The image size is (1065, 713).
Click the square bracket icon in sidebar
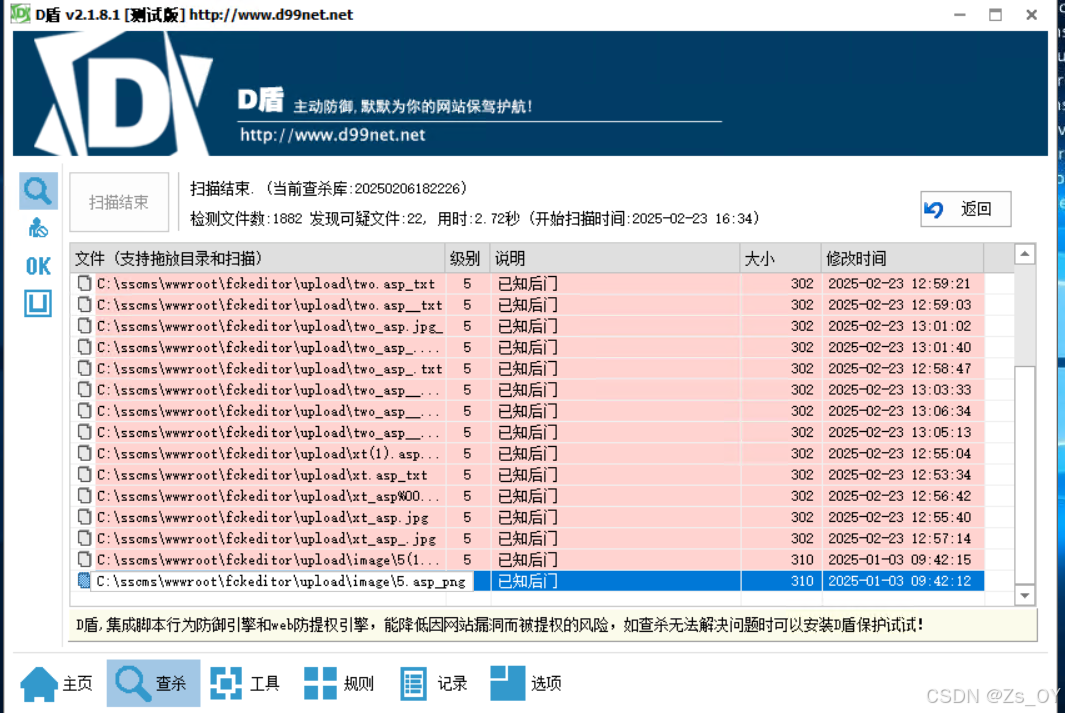[38, 303]
